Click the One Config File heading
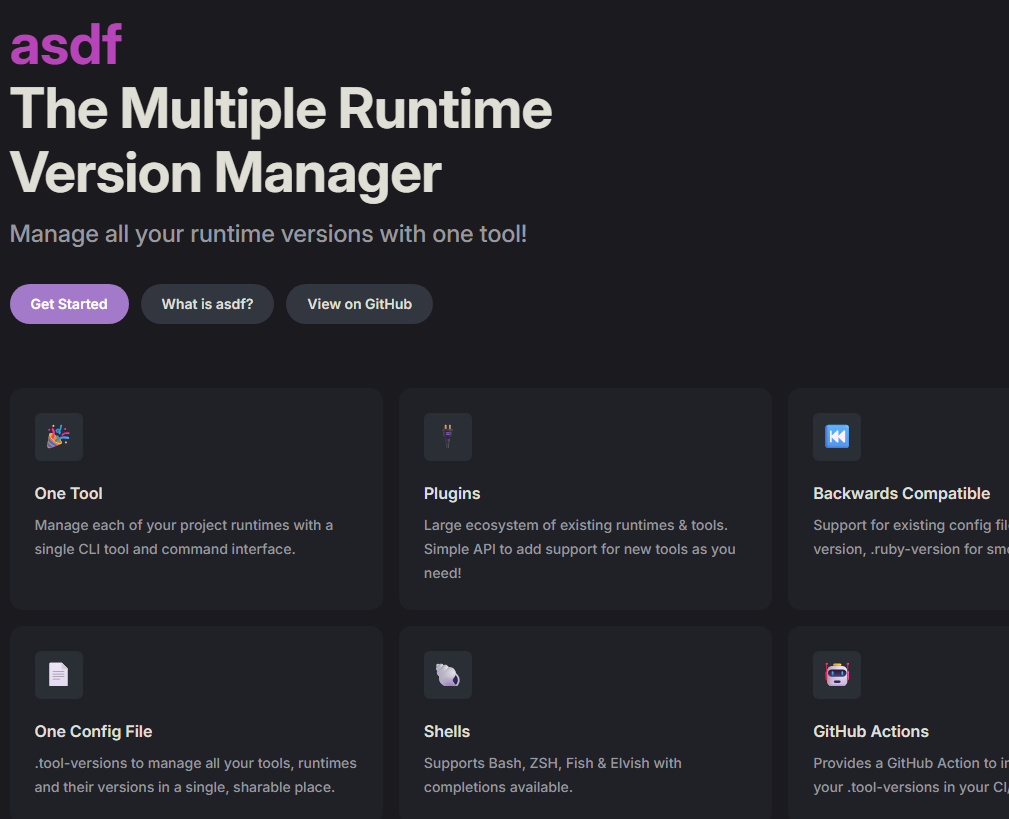Image resolution: width=1009 pixels, height=819 pixels. tap(94, 731)
